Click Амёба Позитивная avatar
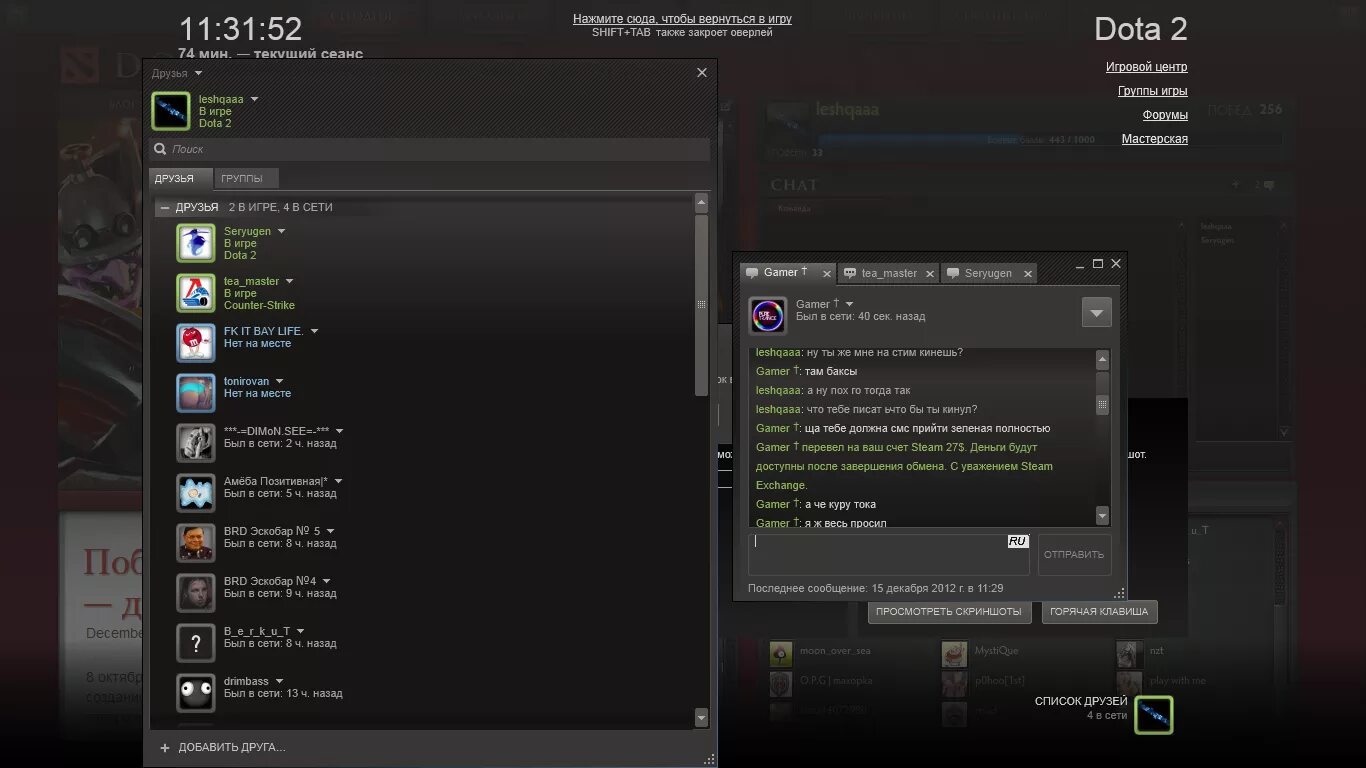This screenshot has height=768, width=1366. pyautogui.click(x=196, y=493)
